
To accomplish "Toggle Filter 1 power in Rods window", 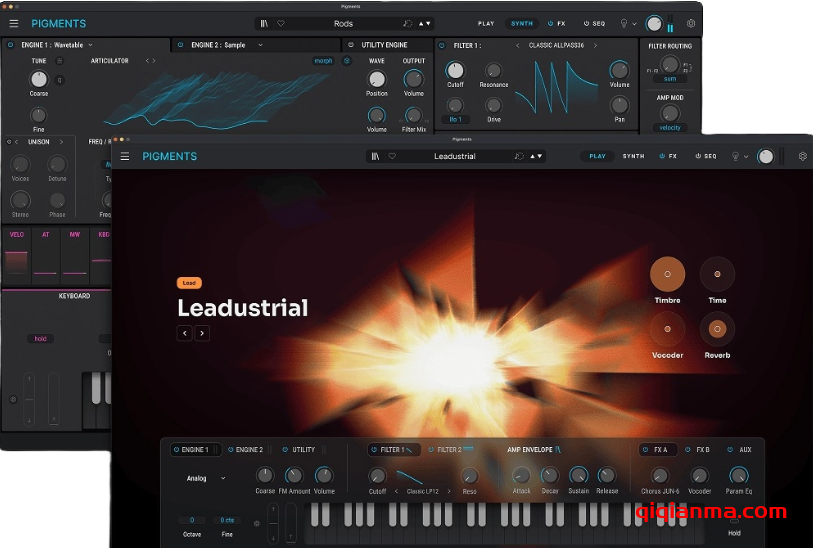I will click(442, 46).
